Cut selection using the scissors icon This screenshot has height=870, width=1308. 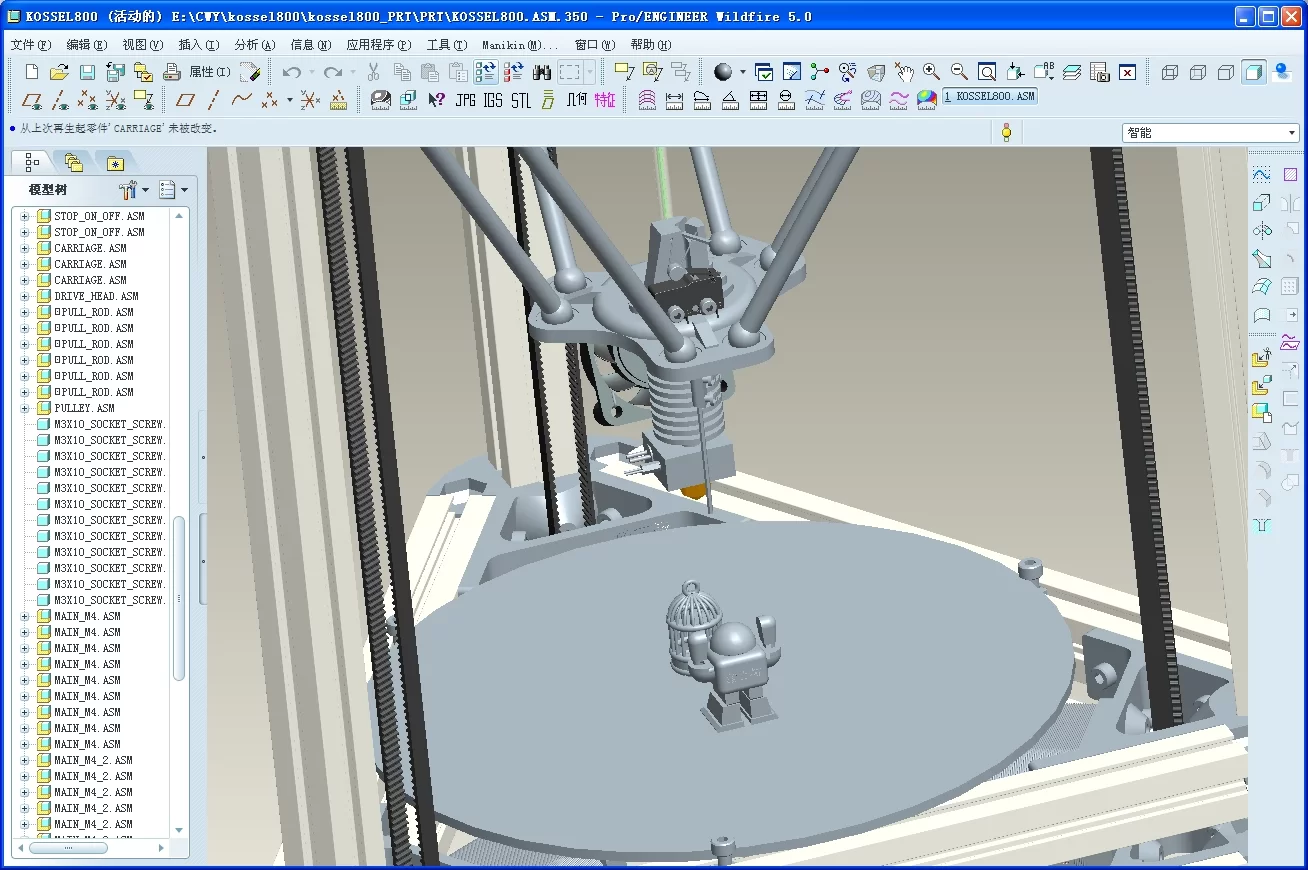[374, 72]
